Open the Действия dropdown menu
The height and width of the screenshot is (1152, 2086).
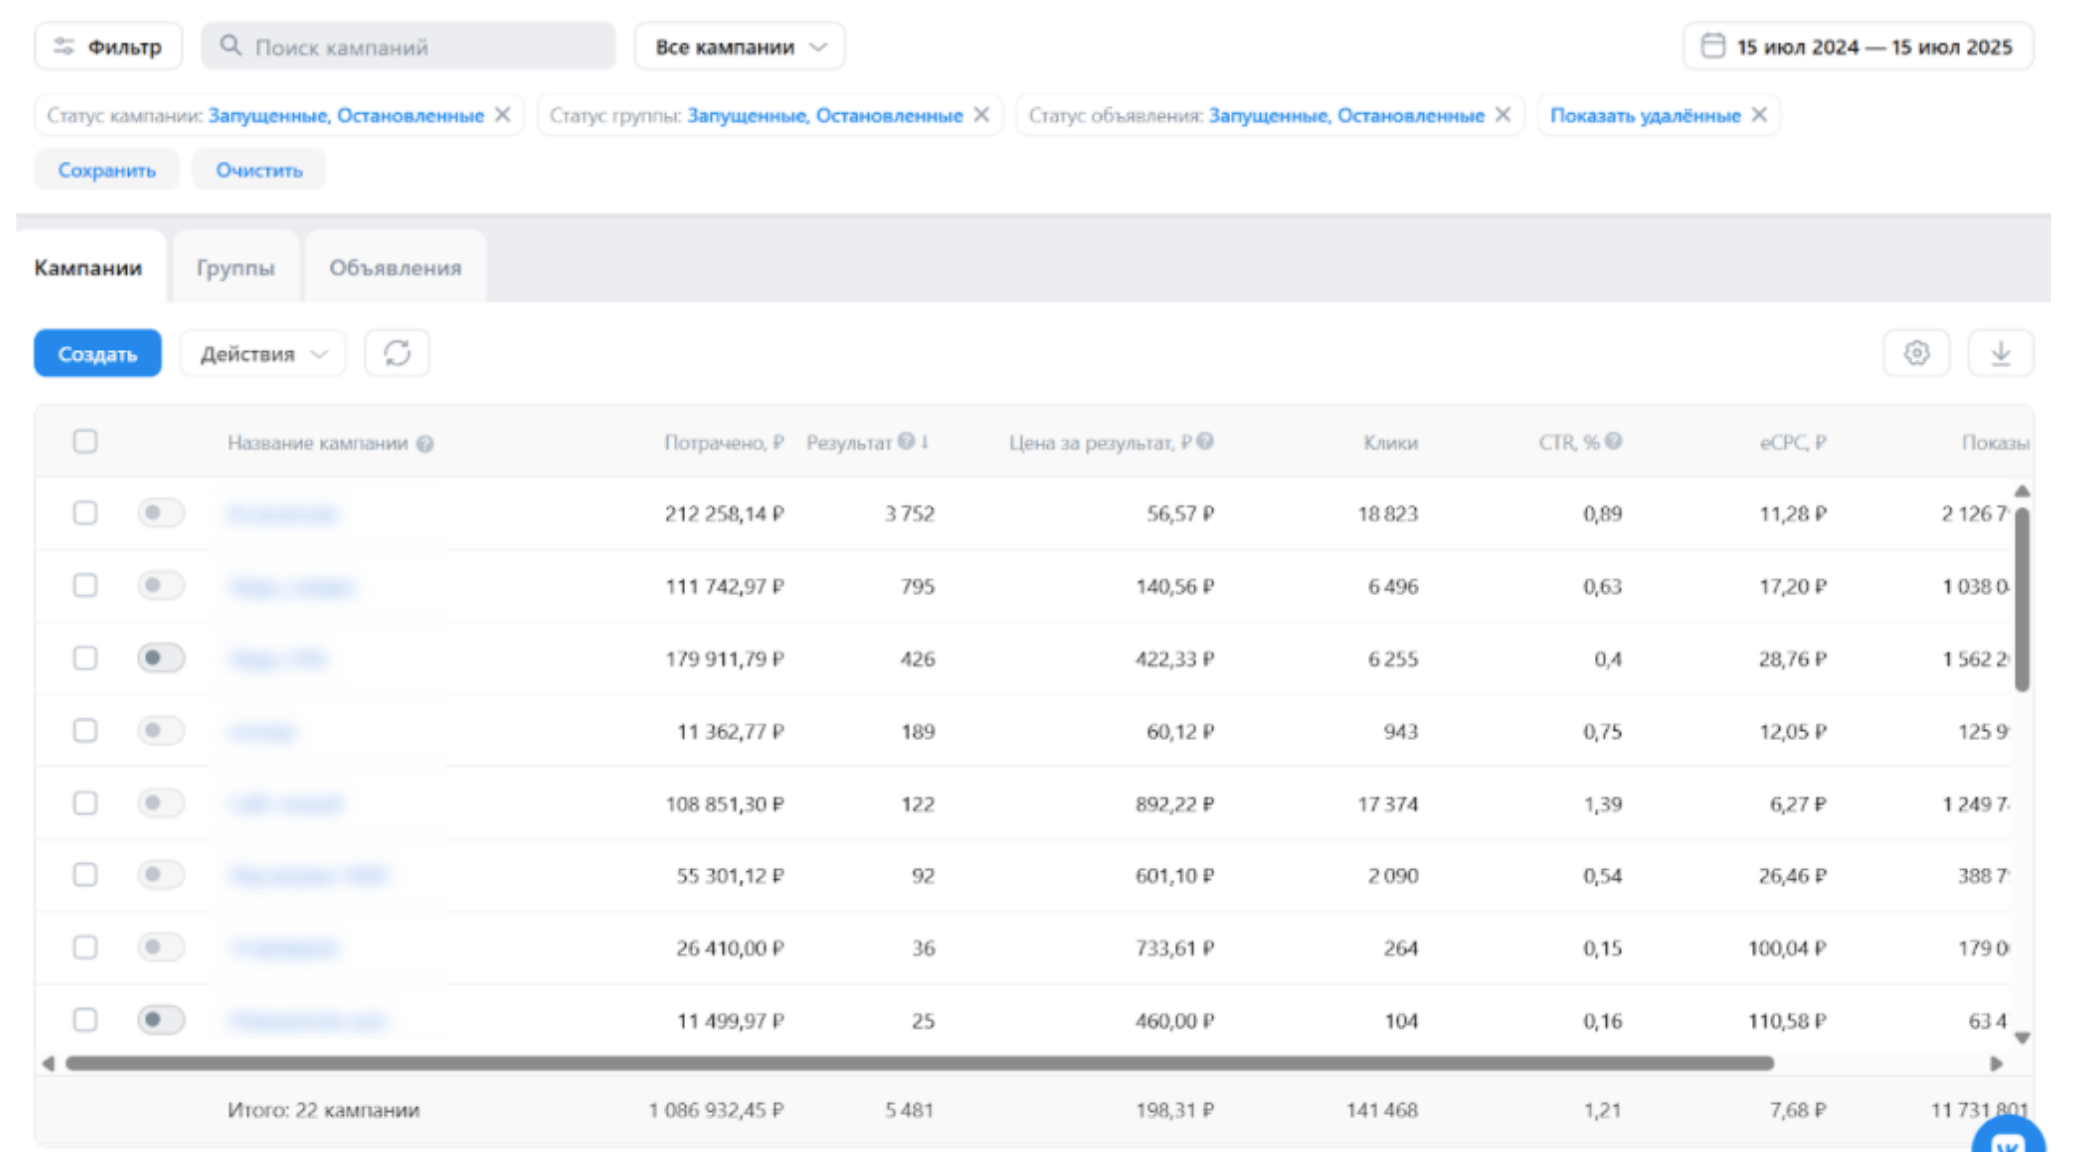tap(263, 354)
